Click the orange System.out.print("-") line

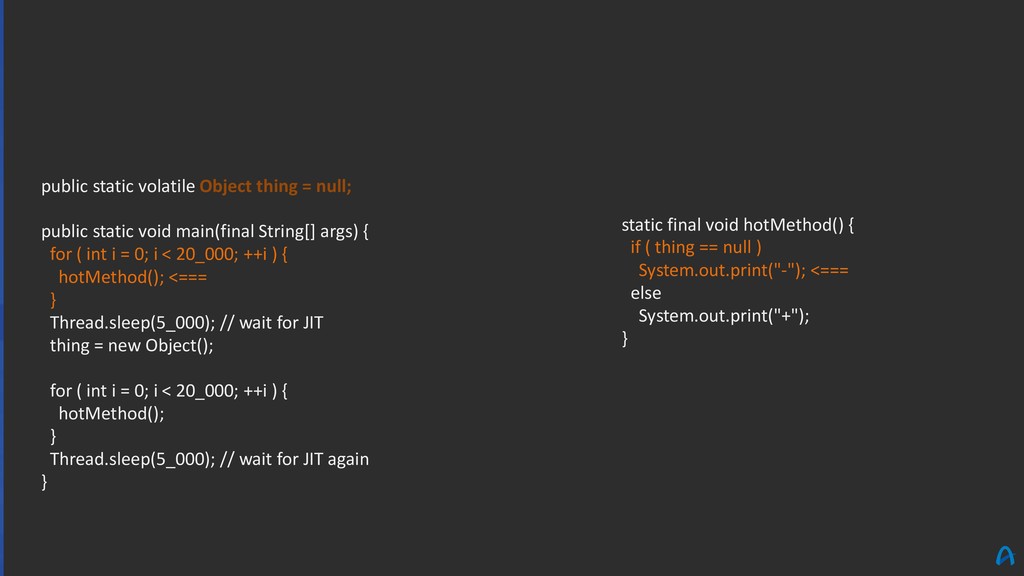tap(743, 270)
